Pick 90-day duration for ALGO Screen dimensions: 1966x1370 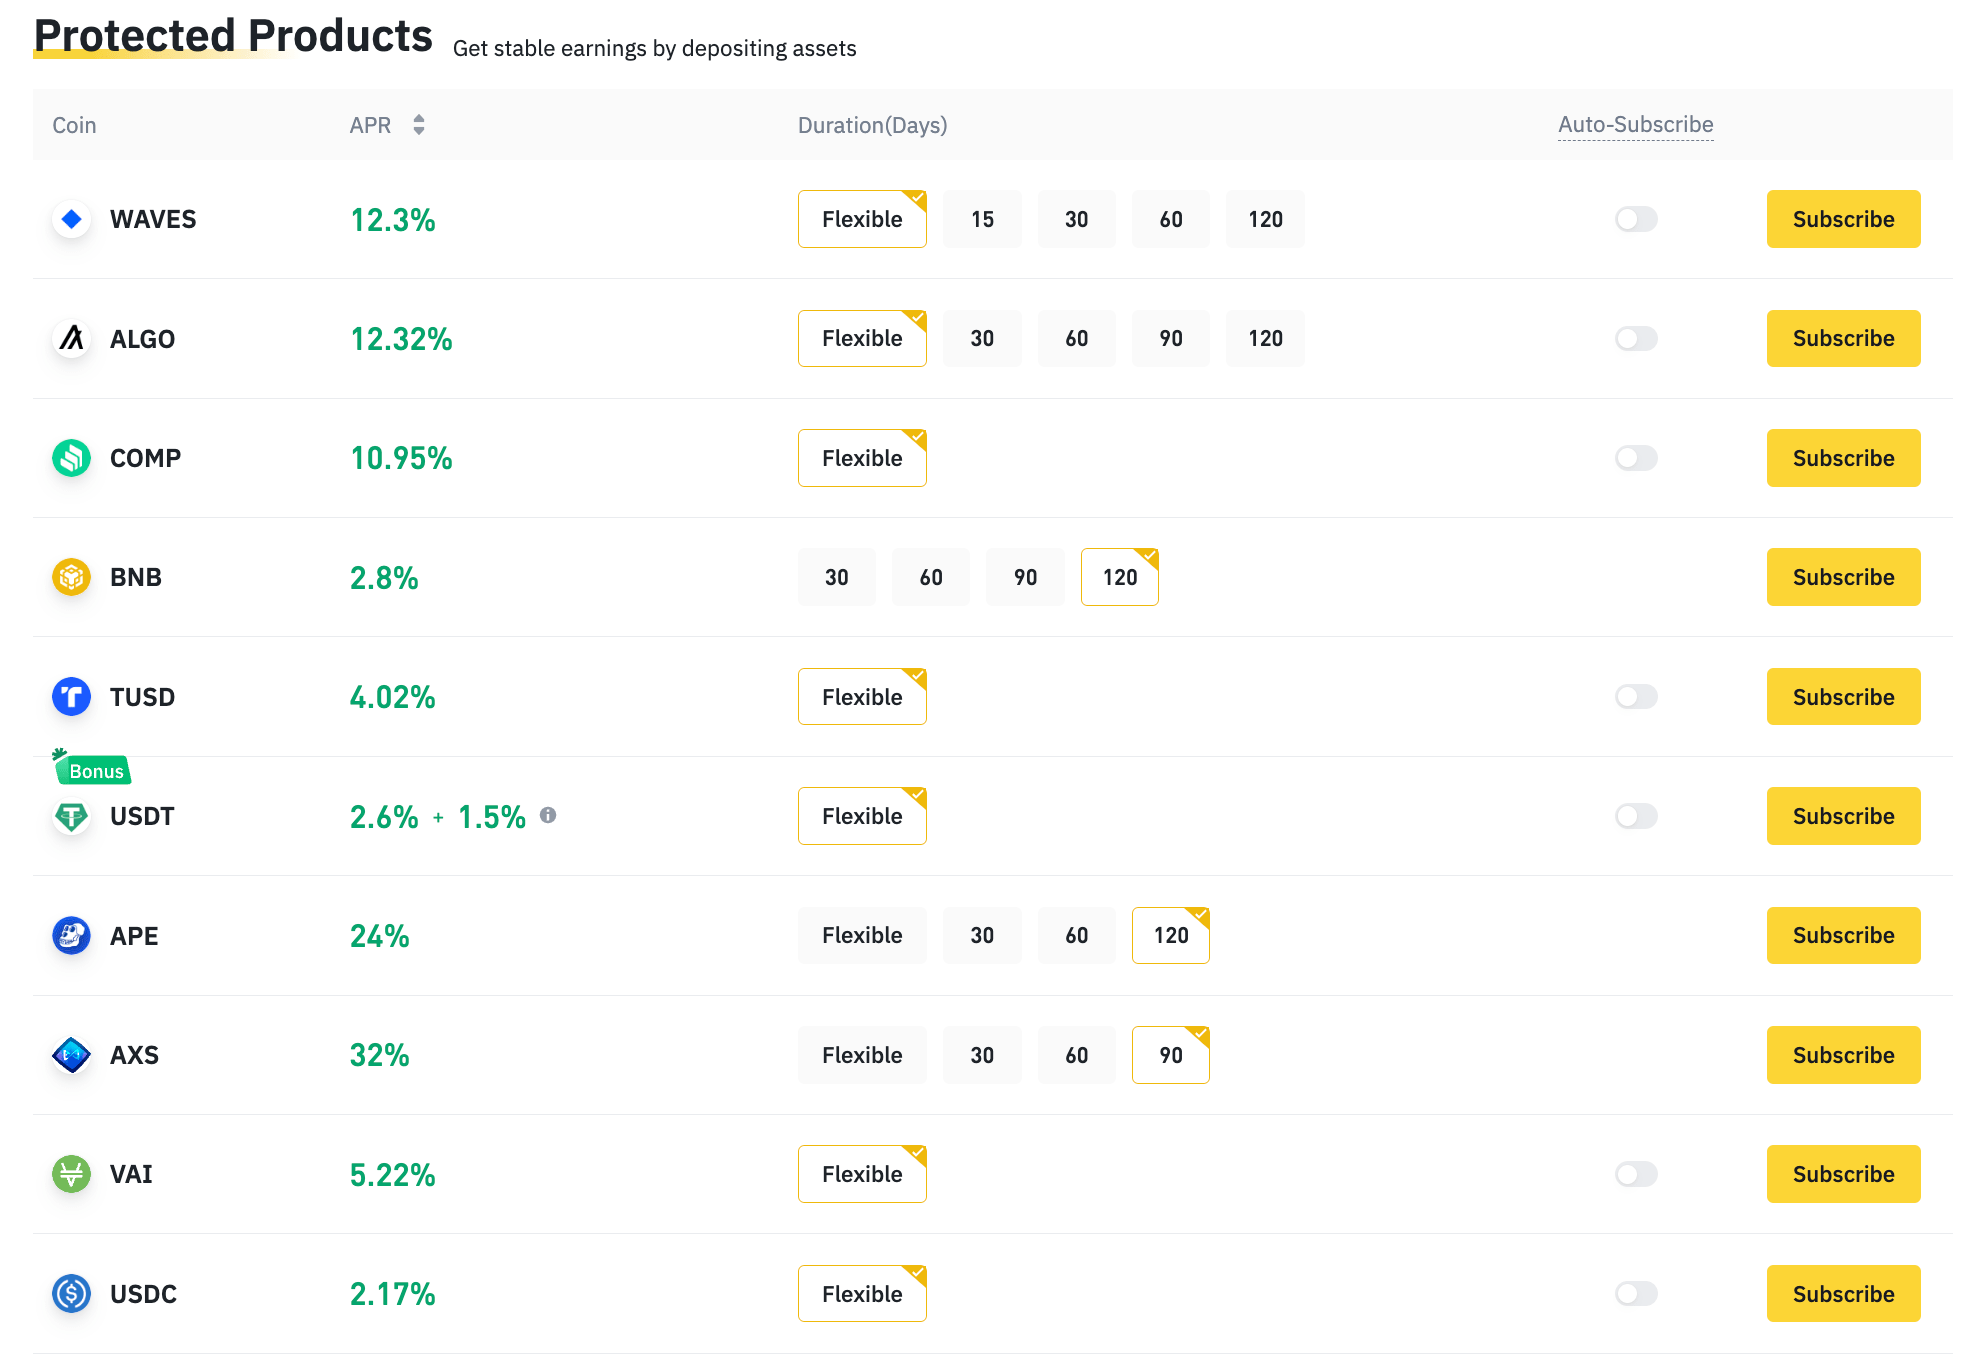click(1171, 338)
